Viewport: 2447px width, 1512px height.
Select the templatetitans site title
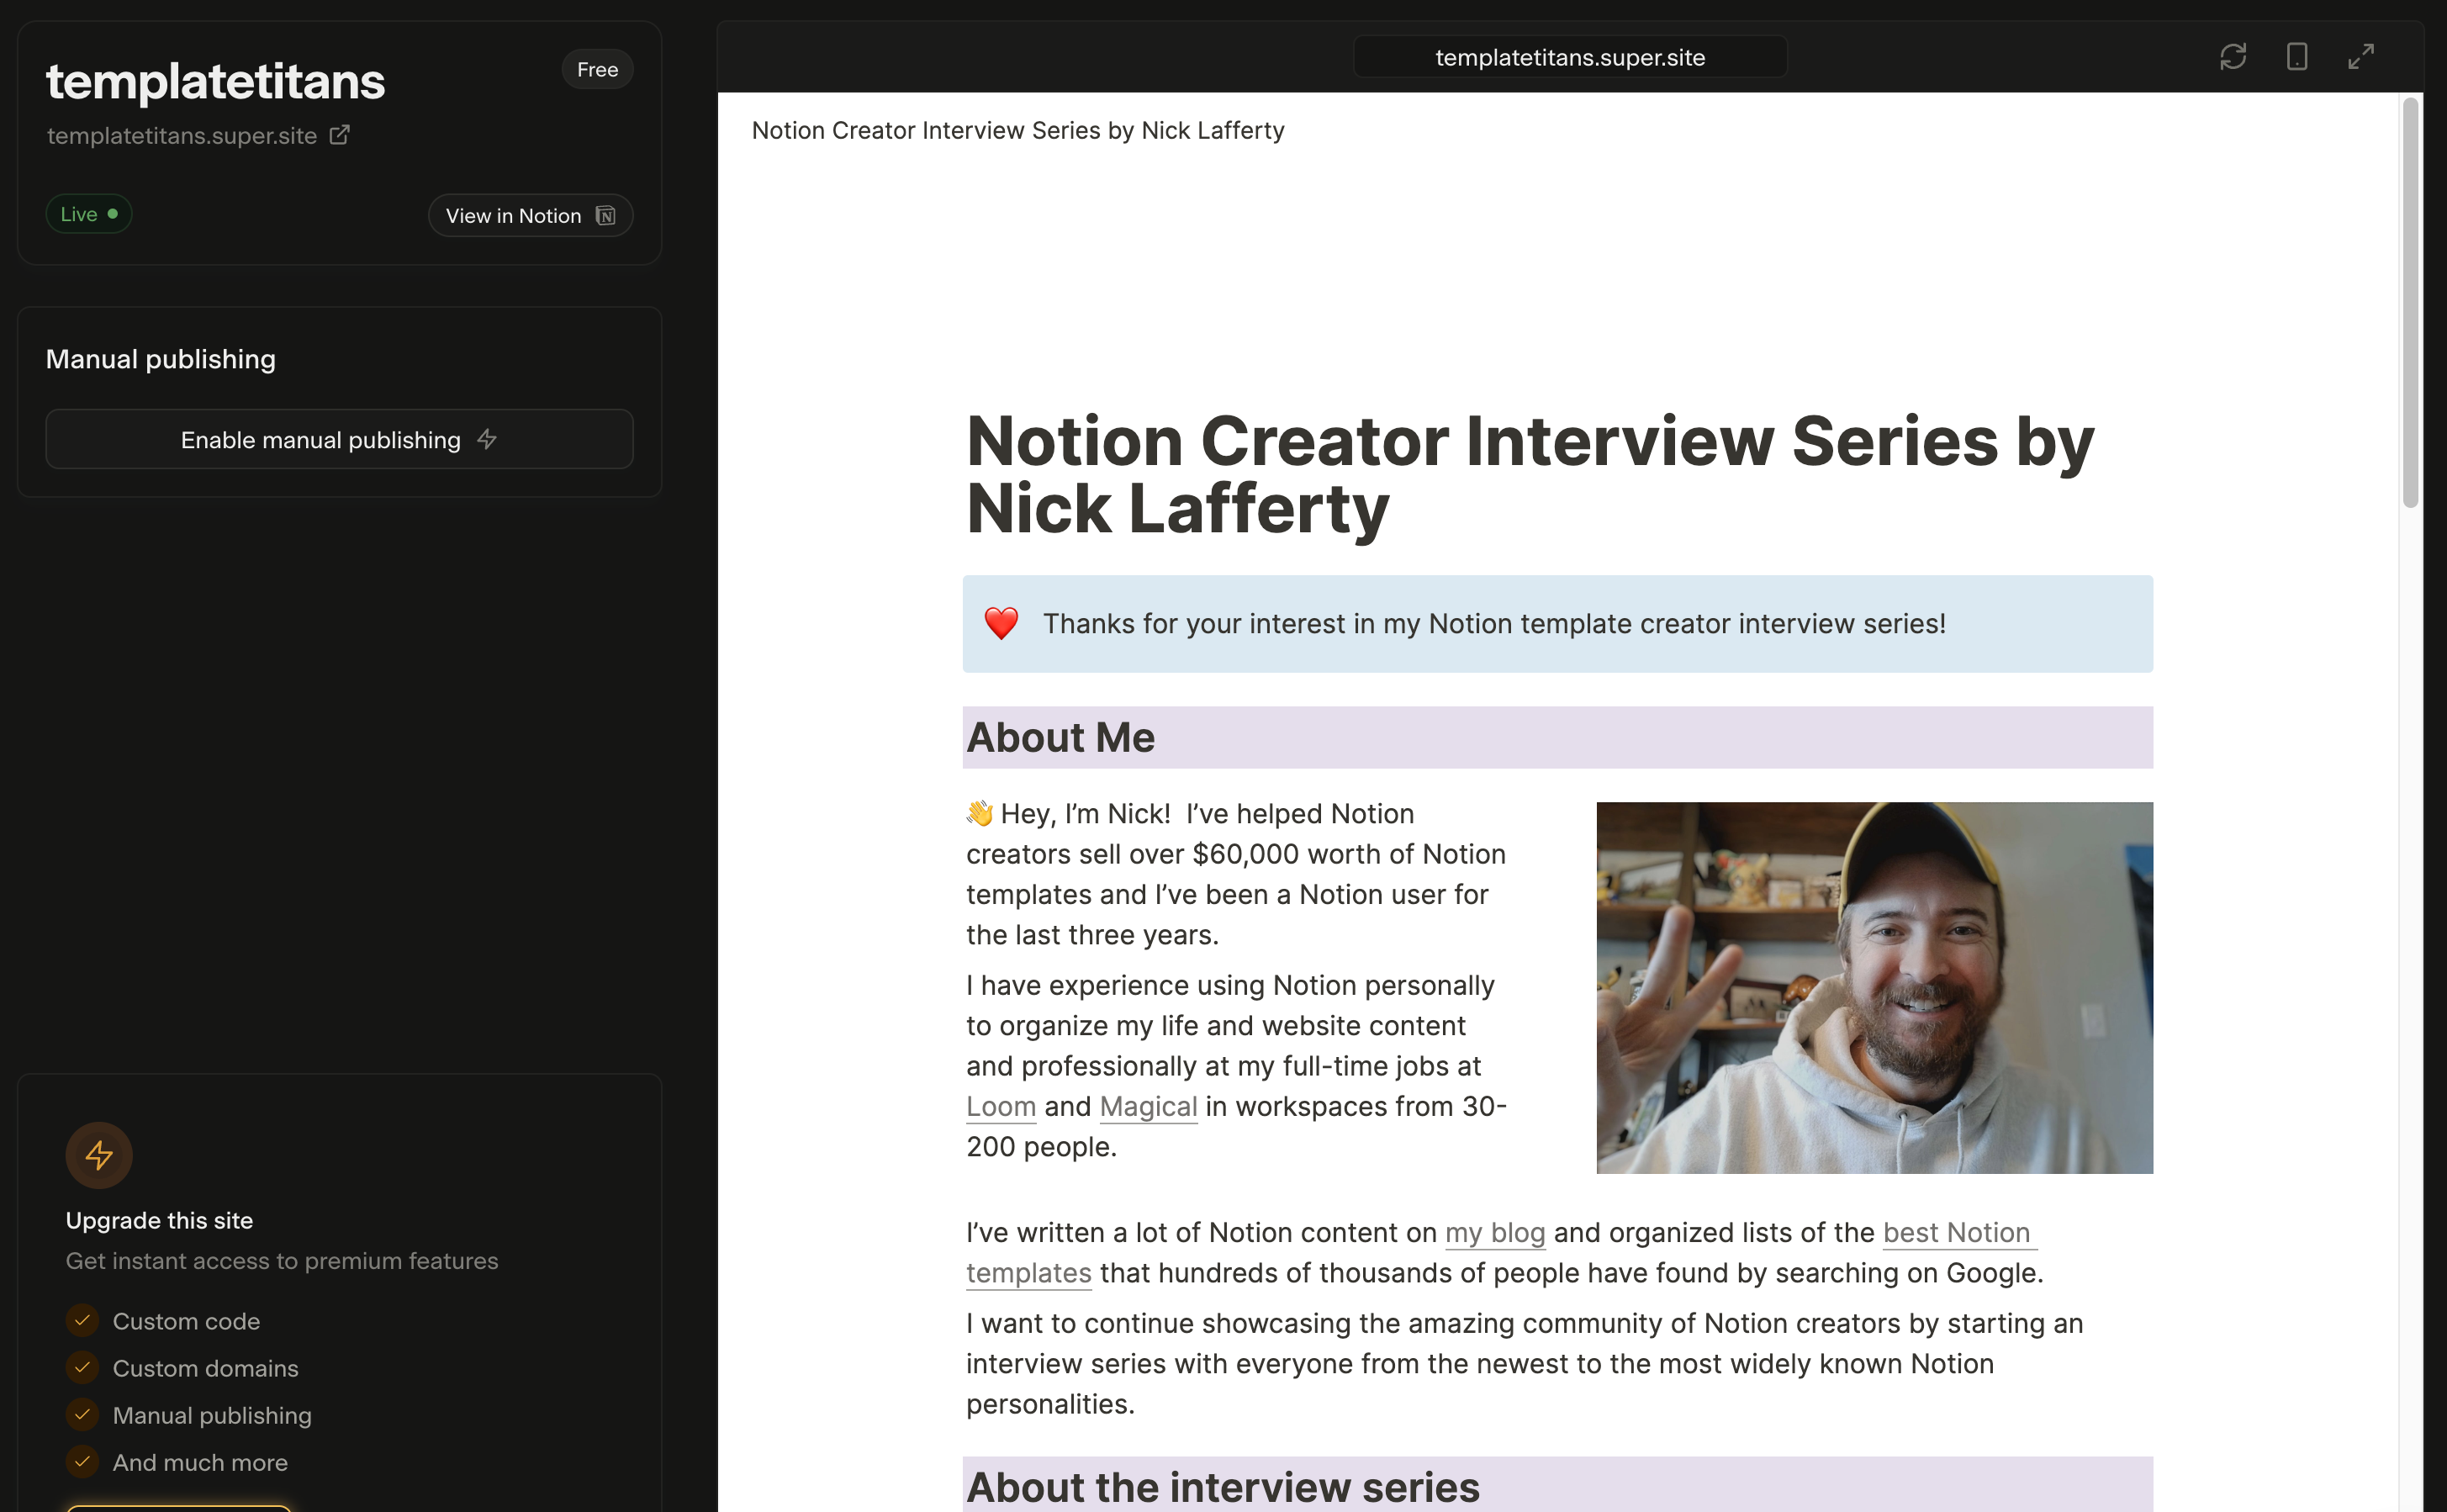[x=215, y=82]
